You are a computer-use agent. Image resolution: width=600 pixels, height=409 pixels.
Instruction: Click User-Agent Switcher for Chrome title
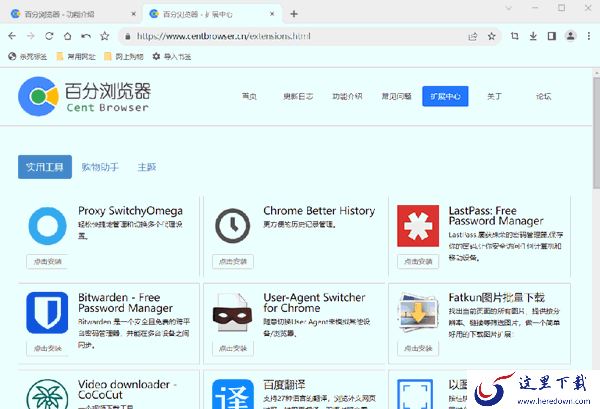[314, 303]
